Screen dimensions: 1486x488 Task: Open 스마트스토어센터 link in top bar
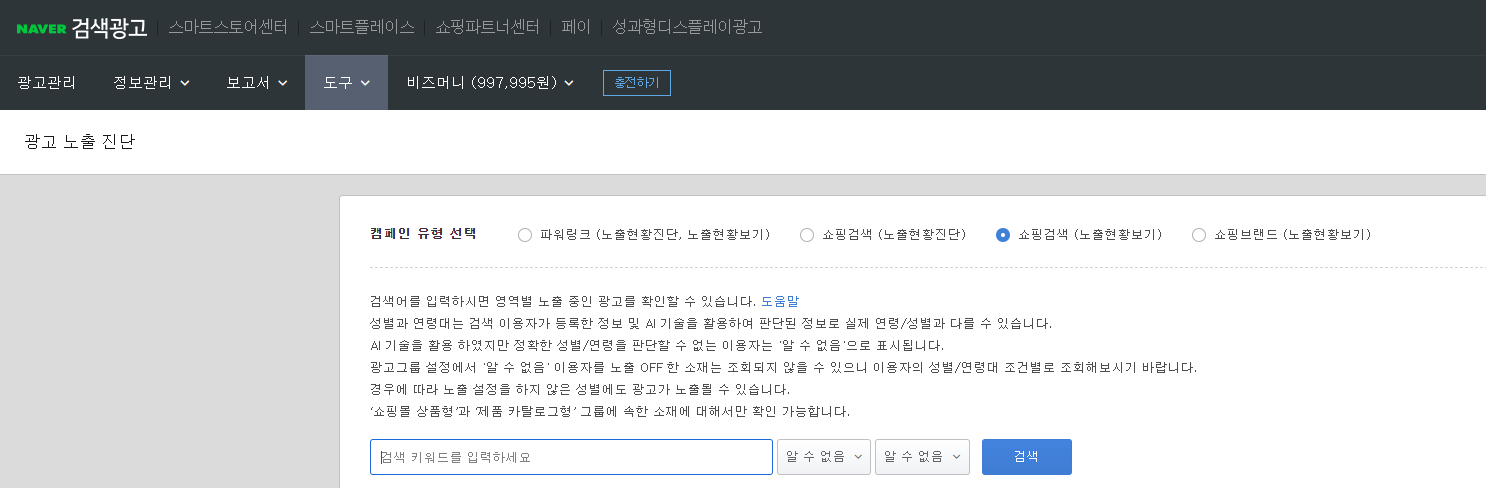point(228,27)
